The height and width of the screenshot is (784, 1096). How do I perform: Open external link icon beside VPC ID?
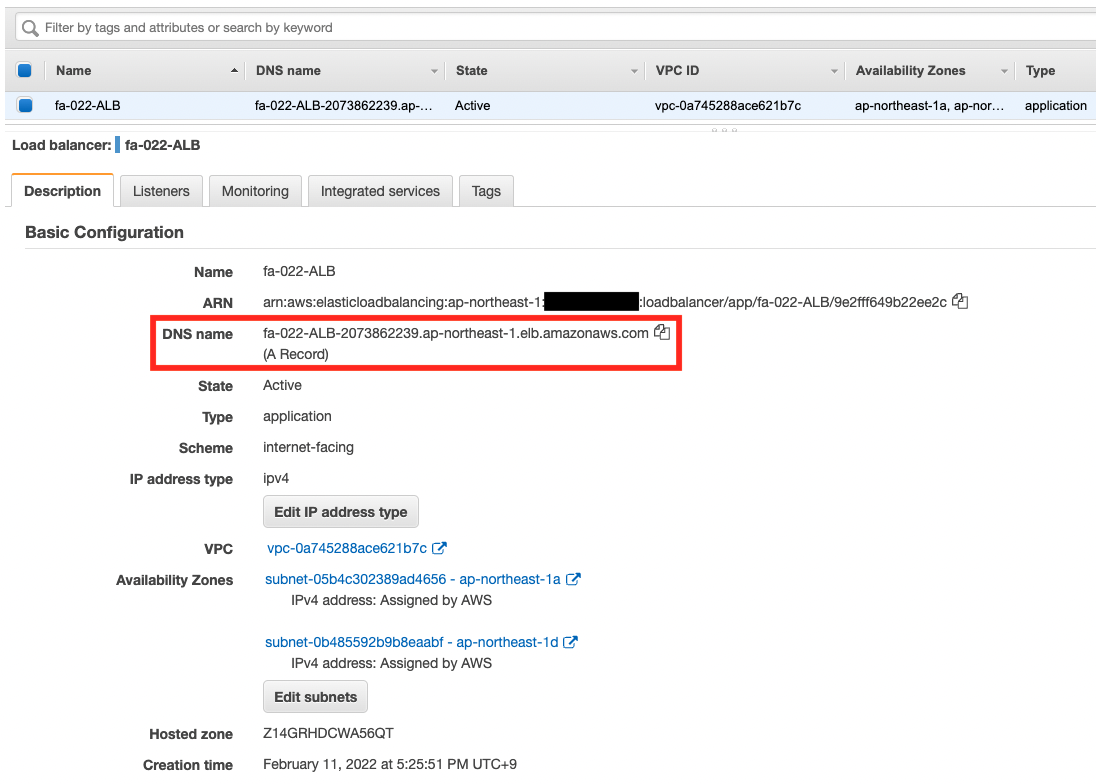[x=439, y=548]
